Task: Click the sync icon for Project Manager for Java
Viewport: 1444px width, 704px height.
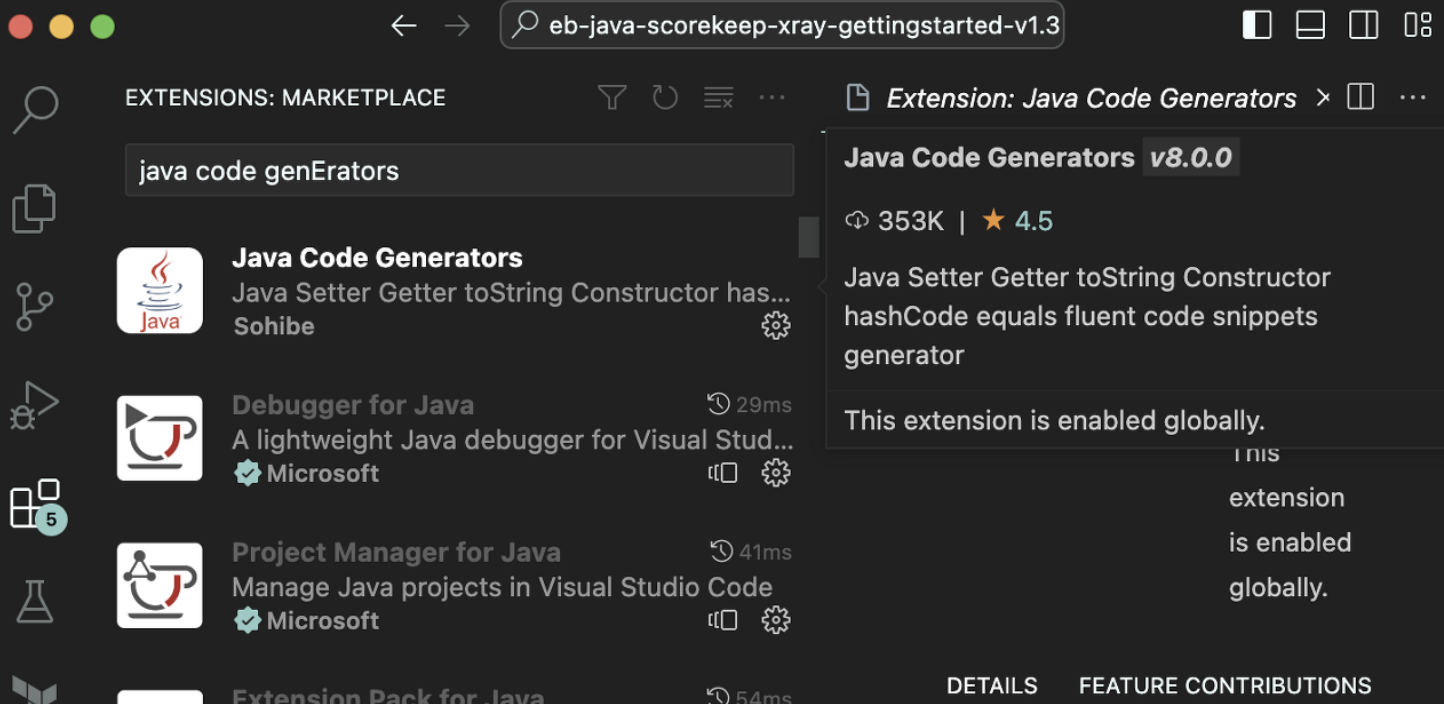Action: pyautogui.click(x=723, y=620)
